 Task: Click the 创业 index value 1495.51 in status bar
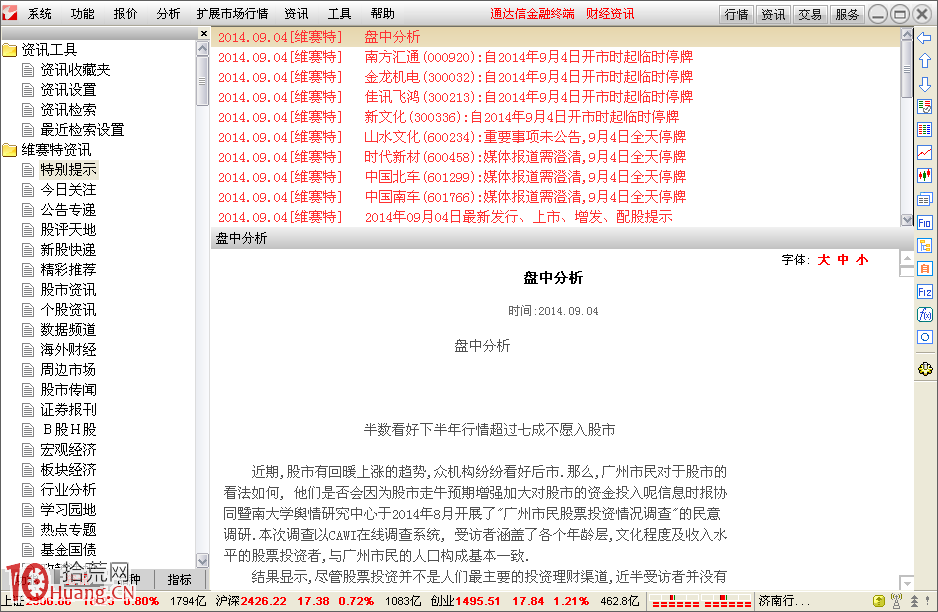[477, 601]
